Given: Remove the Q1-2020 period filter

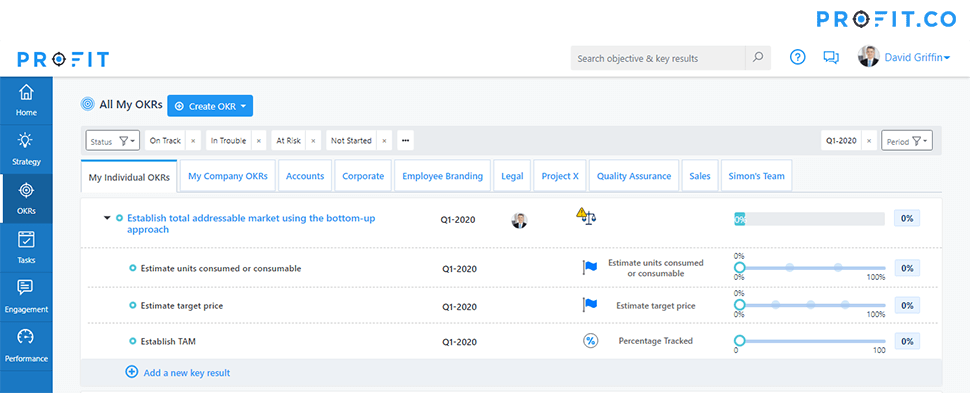Looking at the screenshot, I should point(869,141).
